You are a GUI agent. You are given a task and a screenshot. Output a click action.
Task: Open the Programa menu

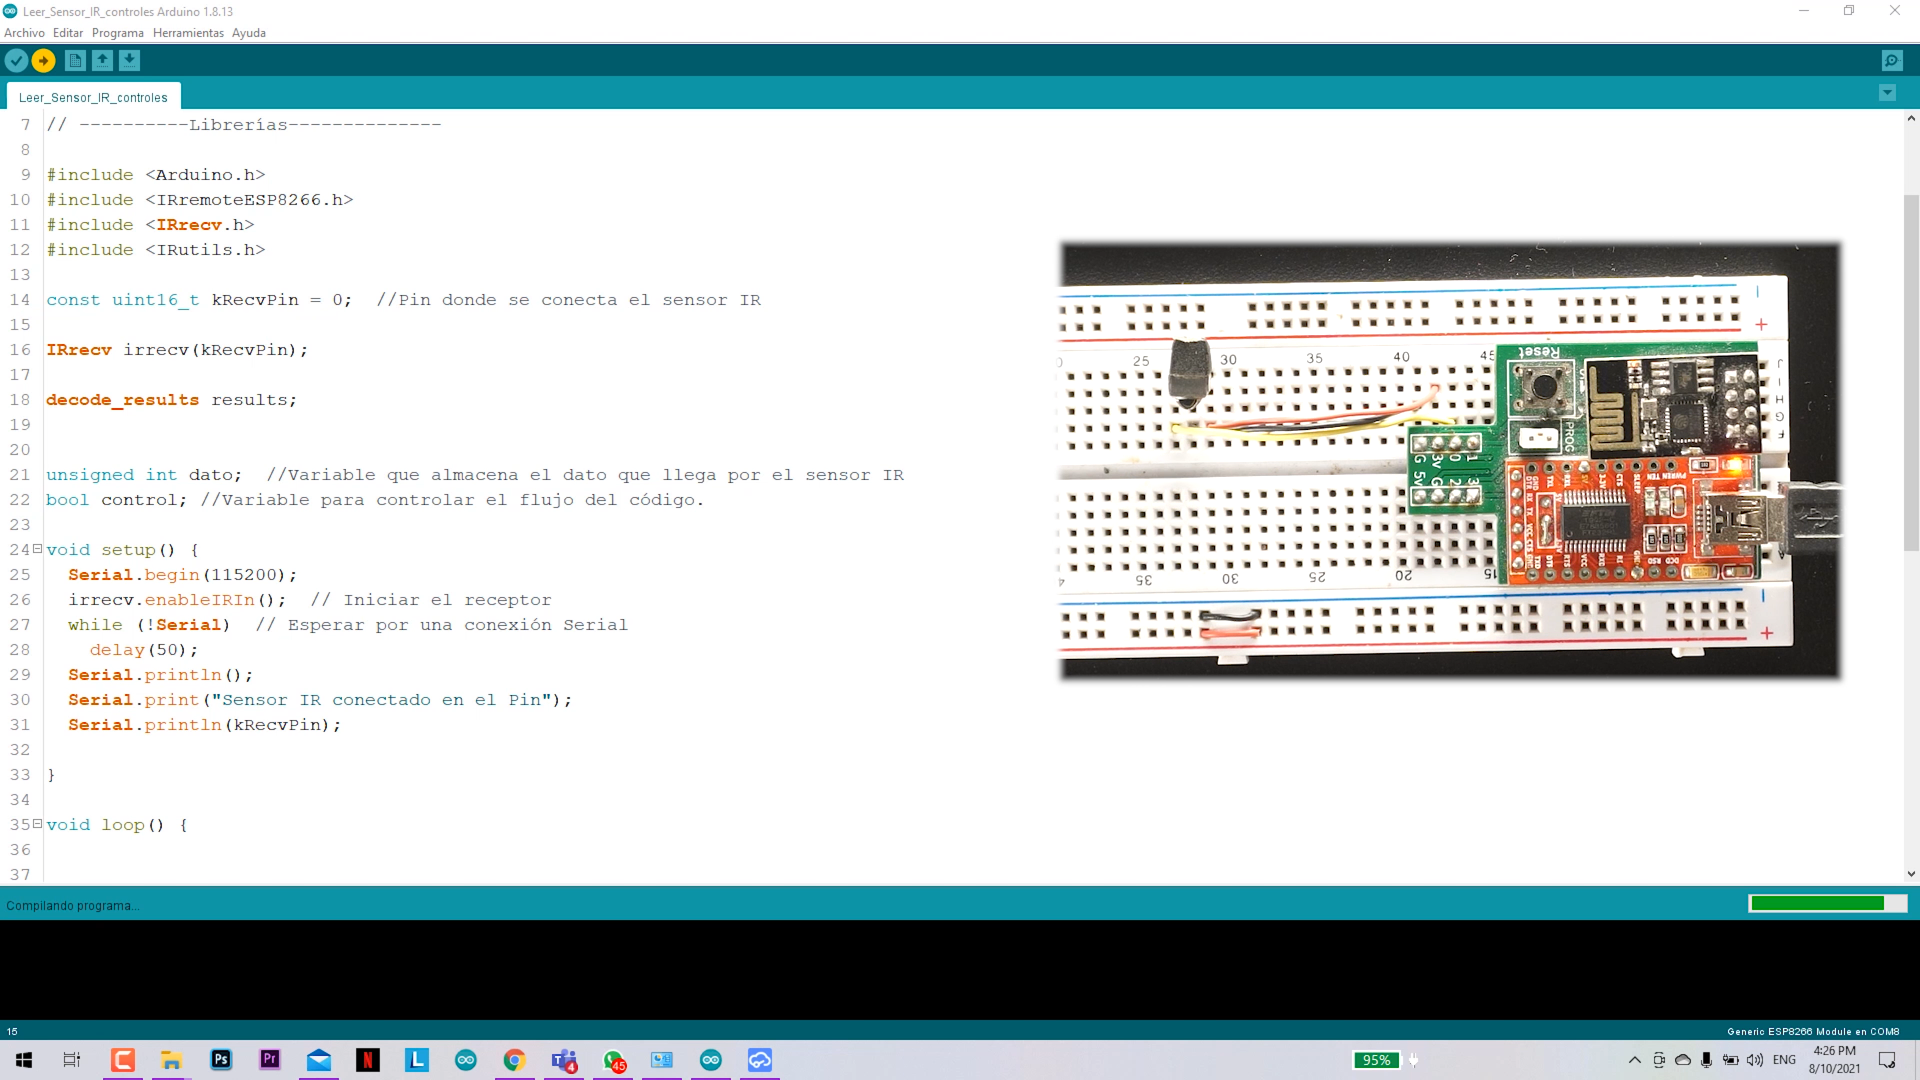[x=118, y=33]
